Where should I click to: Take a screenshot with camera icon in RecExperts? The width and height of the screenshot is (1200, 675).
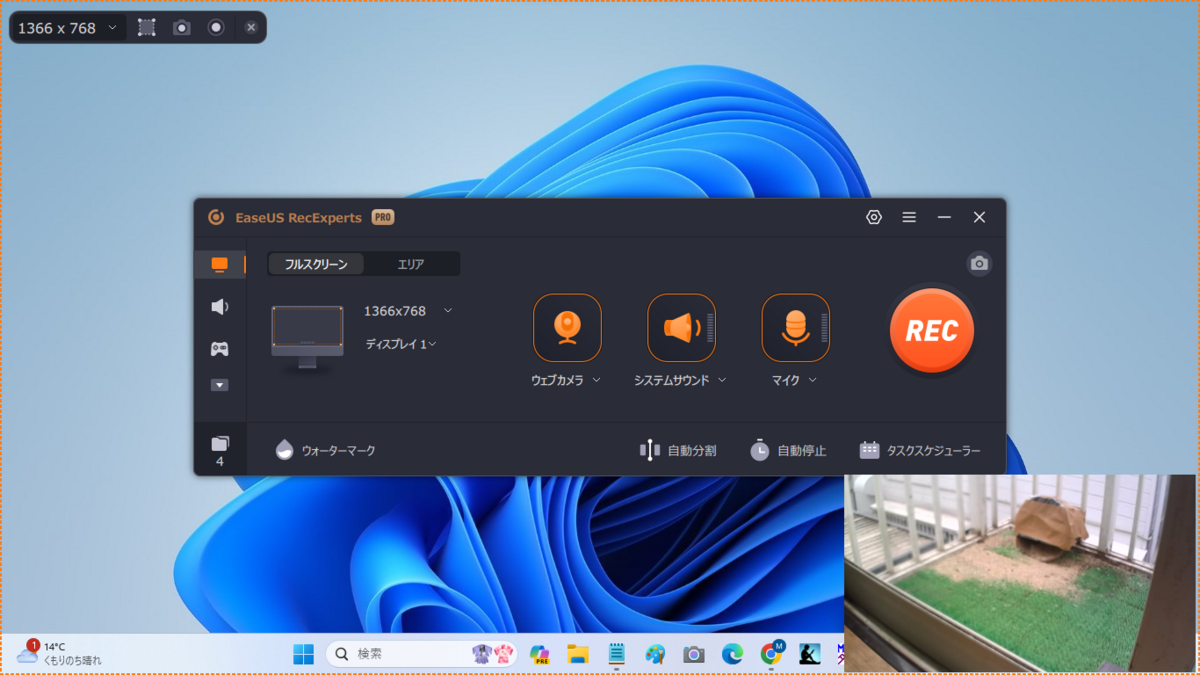(979, 264)
